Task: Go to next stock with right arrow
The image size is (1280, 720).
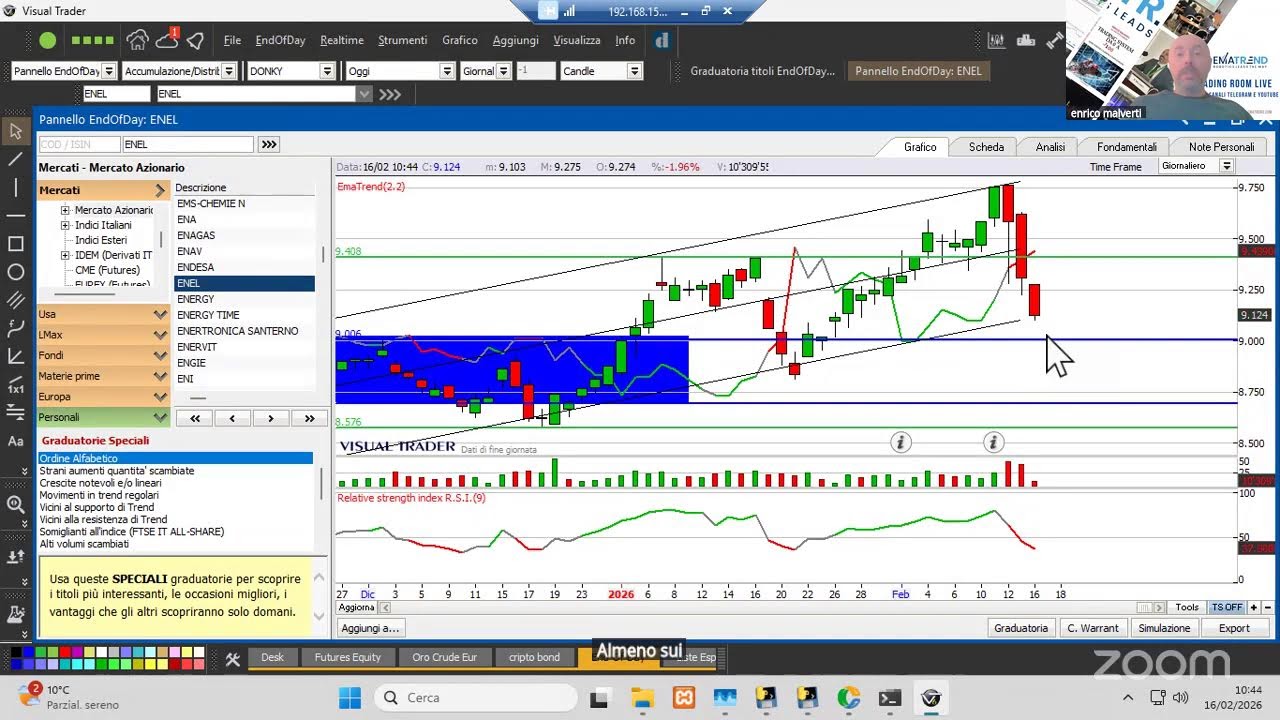Action: [x=271, y=418]
